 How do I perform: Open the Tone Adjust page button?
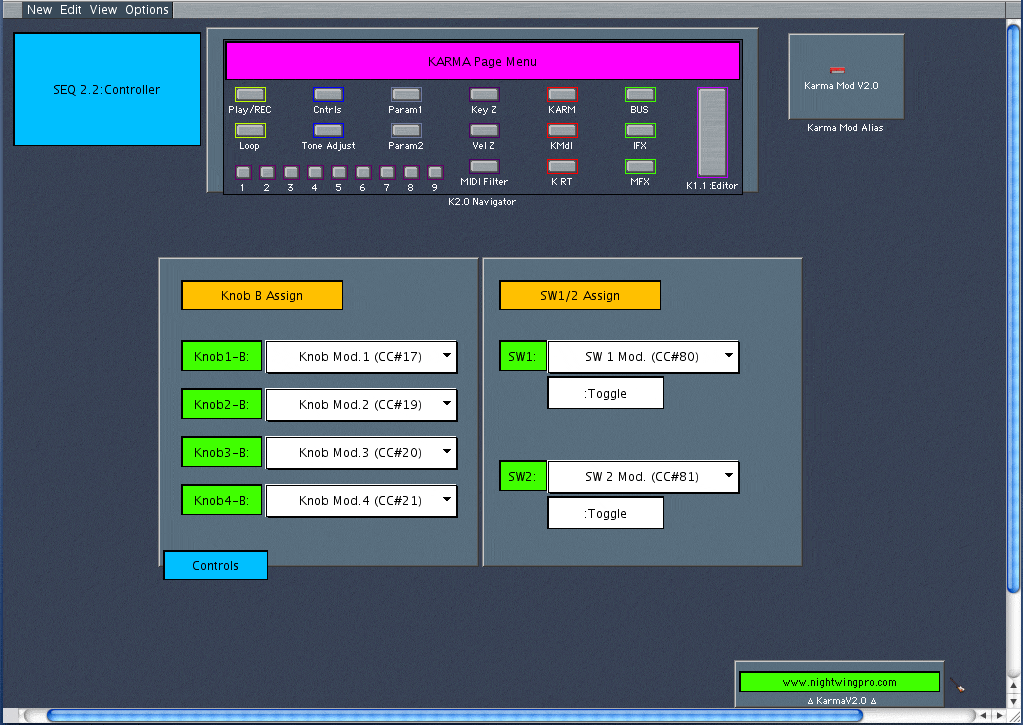click(x=328, y=130)
